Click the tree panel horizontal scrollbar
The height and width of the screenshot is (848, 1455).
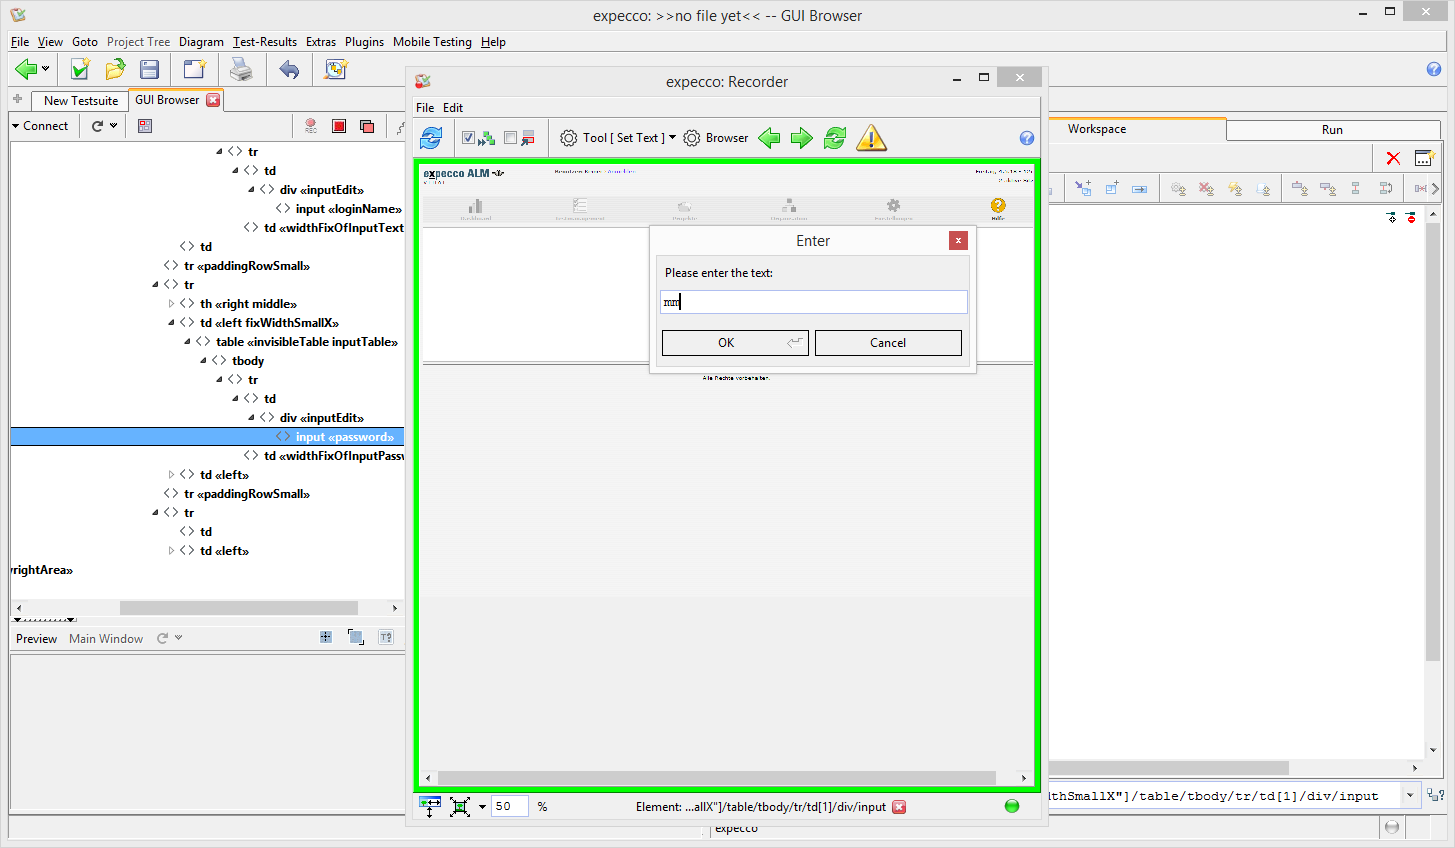click(x=238, y=608)
